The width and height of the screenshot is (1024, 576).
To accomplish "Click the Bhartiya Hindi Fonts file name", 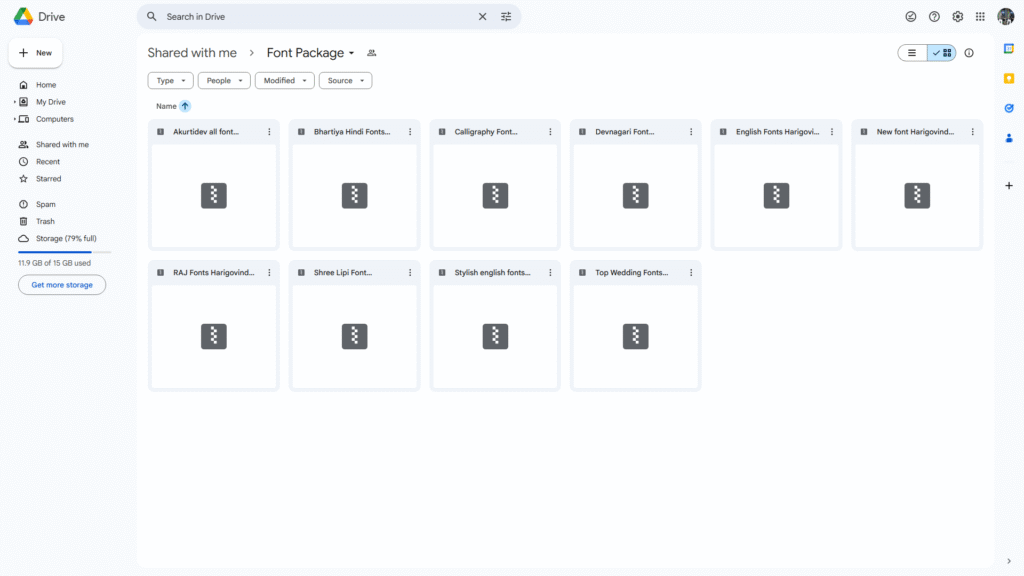I will point(352,132).
